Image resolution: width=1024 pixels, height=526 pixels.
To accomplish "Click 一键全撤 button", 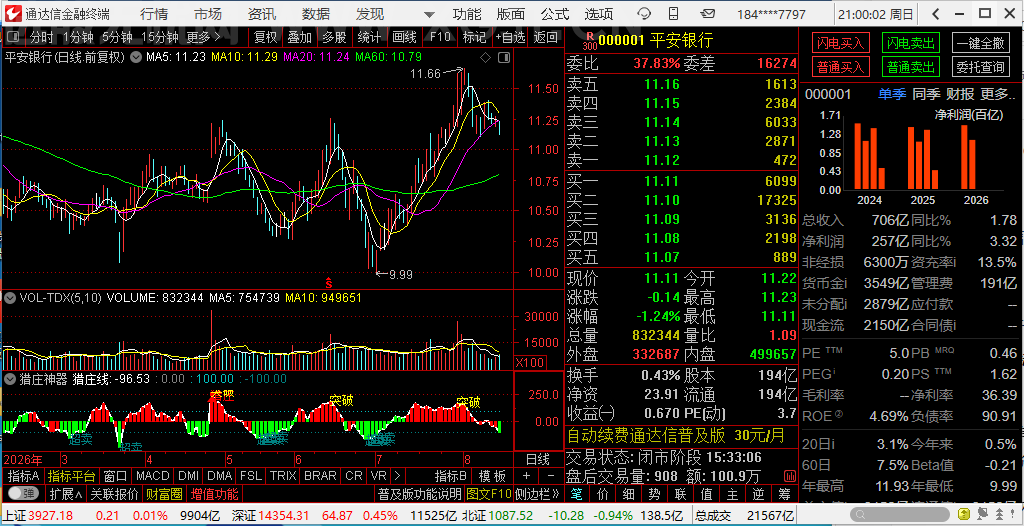I will pos(980,43).
